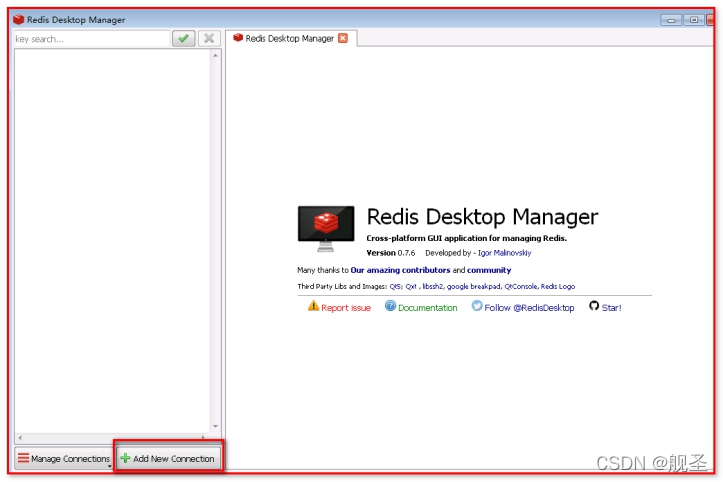Viewport: 723px width, 482px height.
Task: Open the Igor Malinovskiy developer link
Action: click(504, 253)
